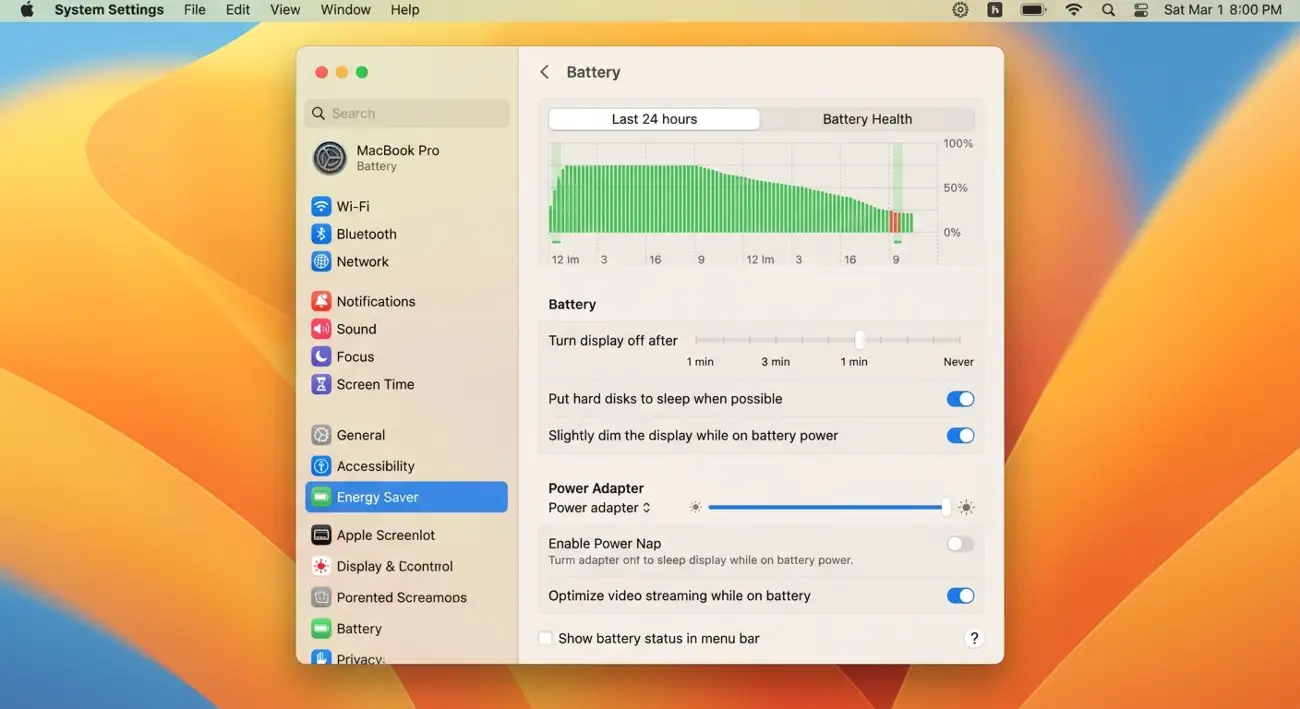The height and width of the screenshot is (709, 1300).
Task: Click the 3 min slider label
Action: coord(775,362)
